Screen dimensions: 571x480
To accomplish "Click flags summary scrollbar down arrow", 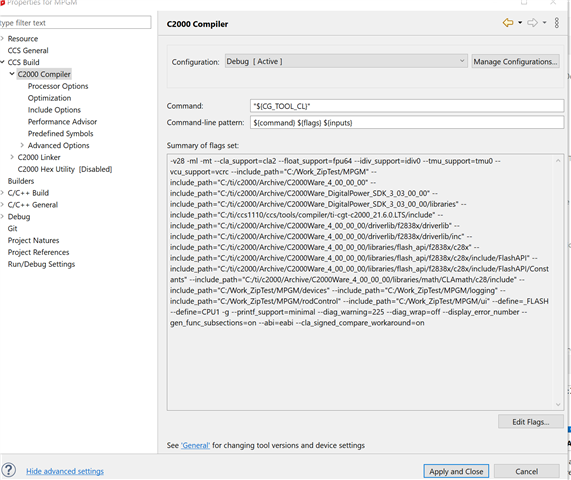I will 558,404.
